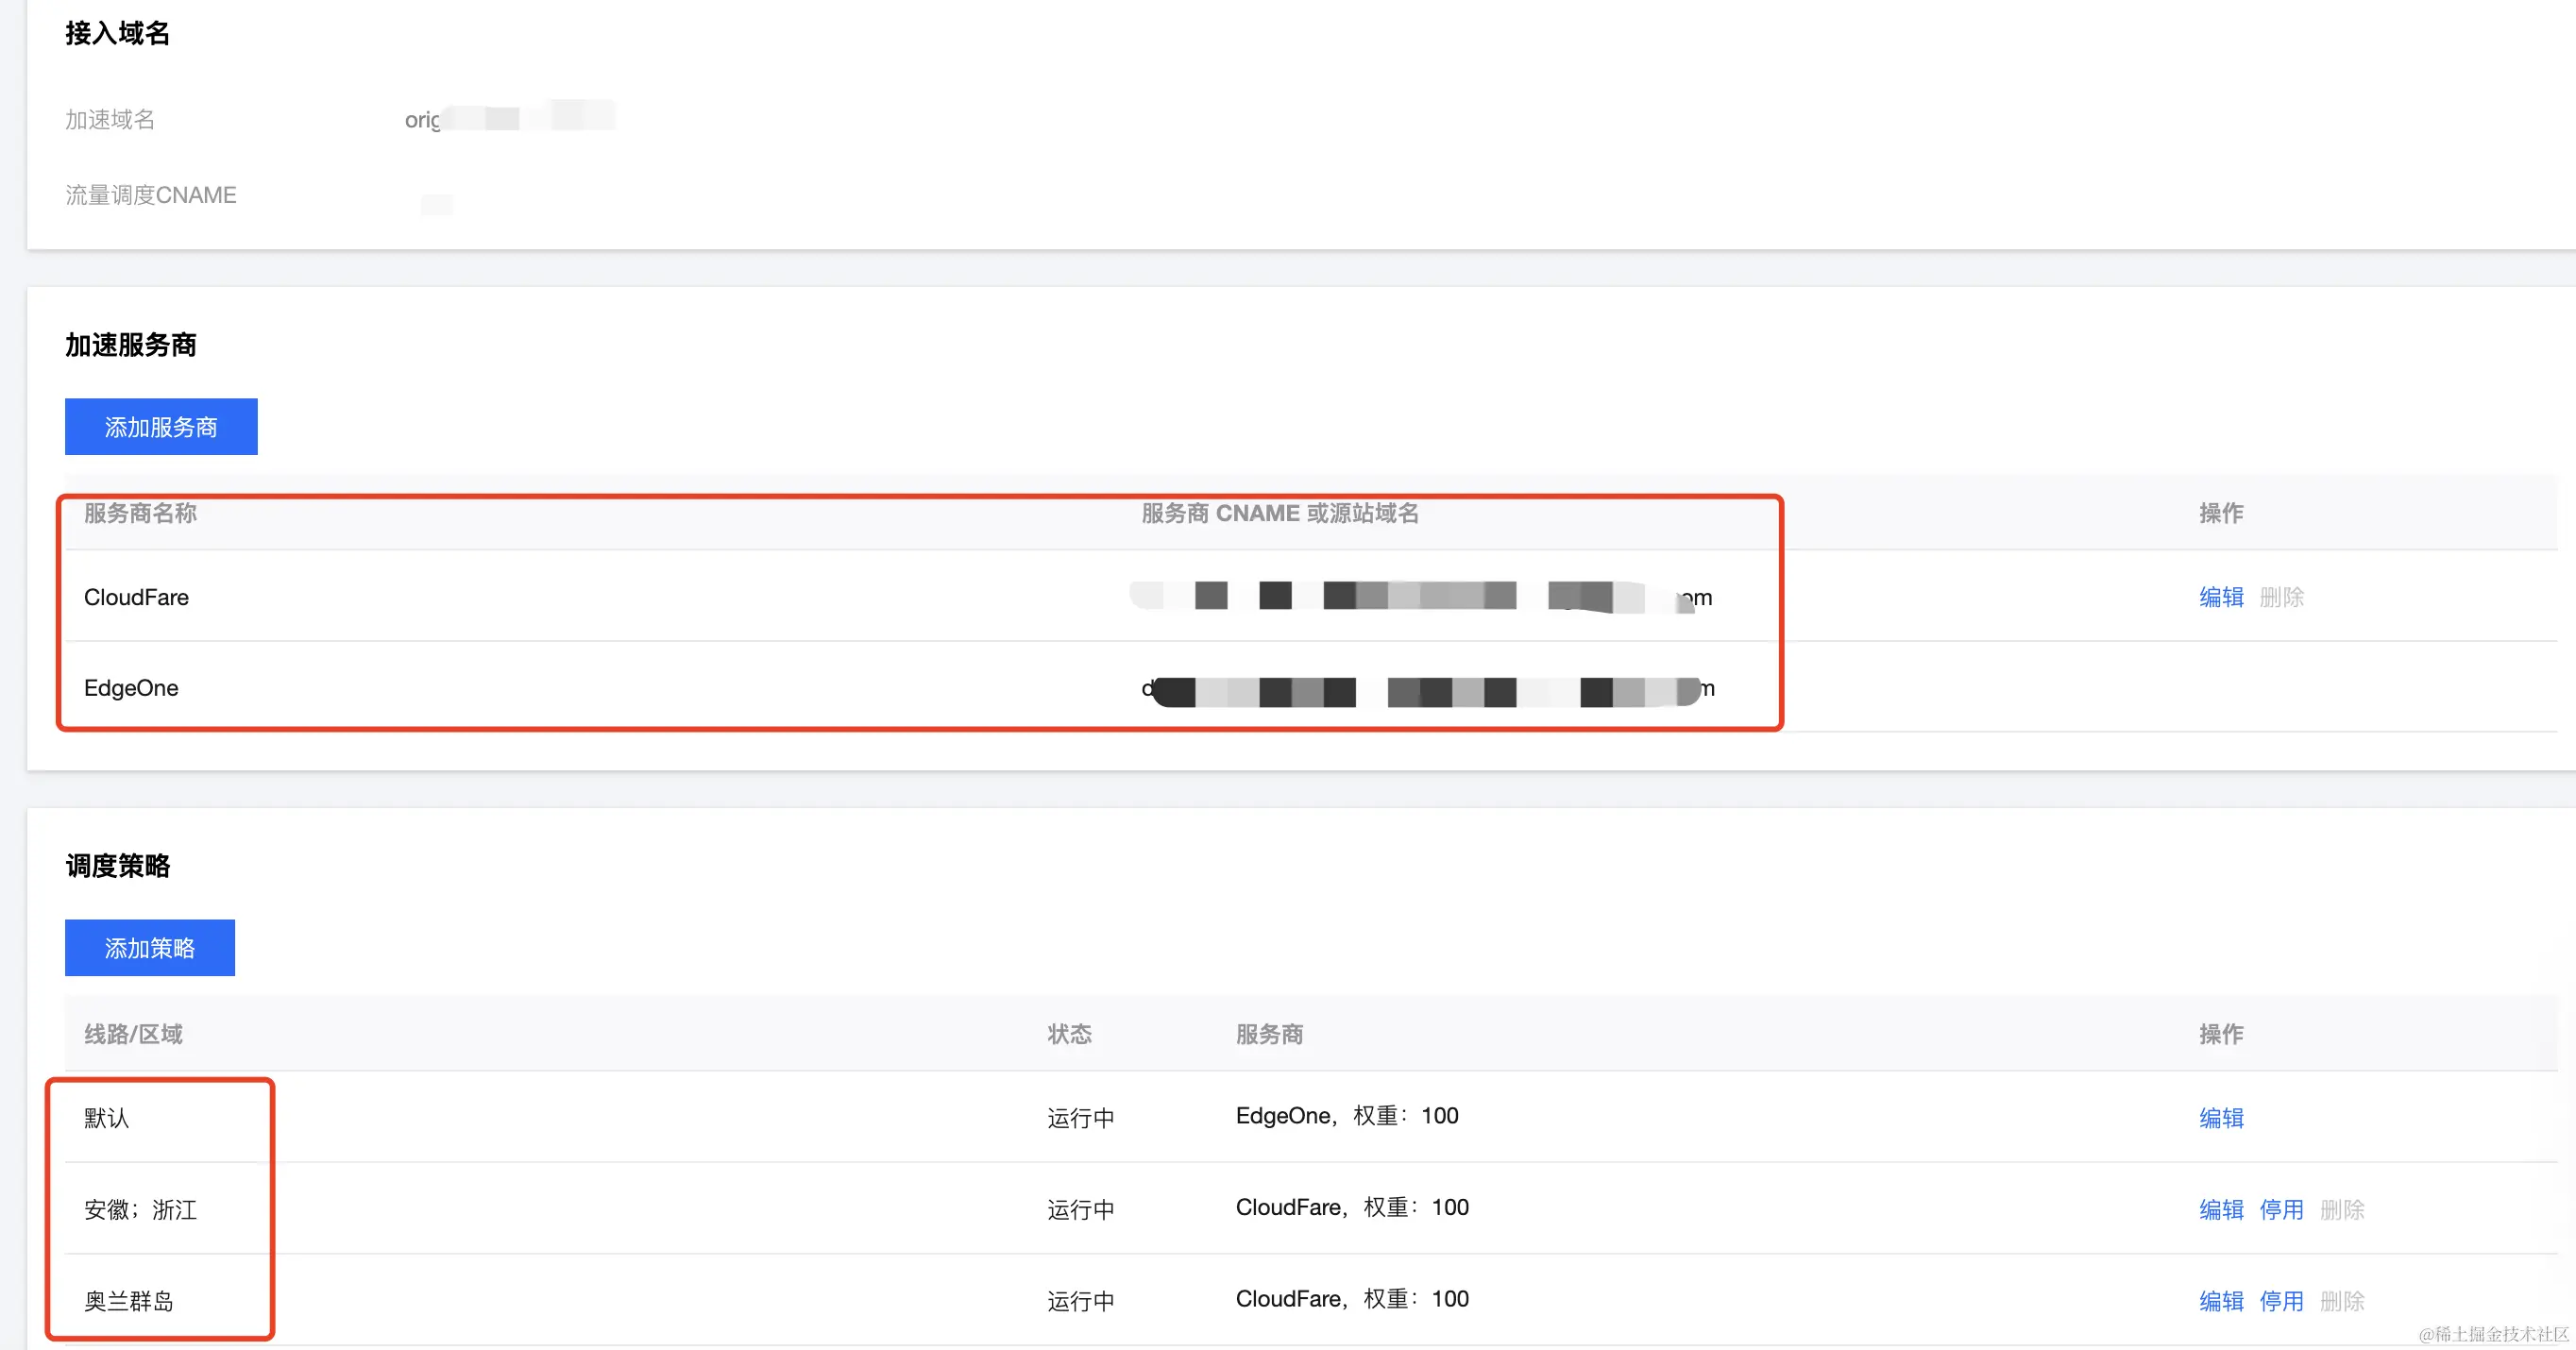Edit the CloudFare provider row
This screenshot has height=1350, width=2576.
click(x=2221, y=597)
